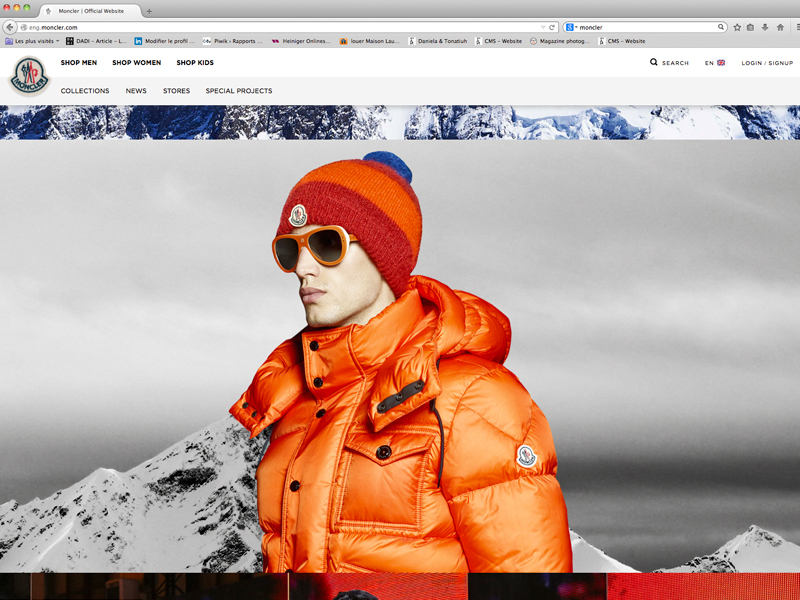The height and width of the screenshot is (600, 800).
Task: Open SHOP WOMEN menu
Action: tap(137, 63)
